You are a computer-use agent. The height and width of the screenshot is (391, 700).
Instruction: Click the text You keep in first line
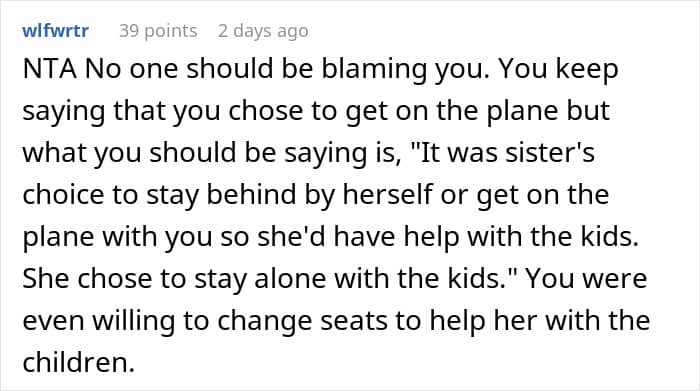tap(558, 69)
